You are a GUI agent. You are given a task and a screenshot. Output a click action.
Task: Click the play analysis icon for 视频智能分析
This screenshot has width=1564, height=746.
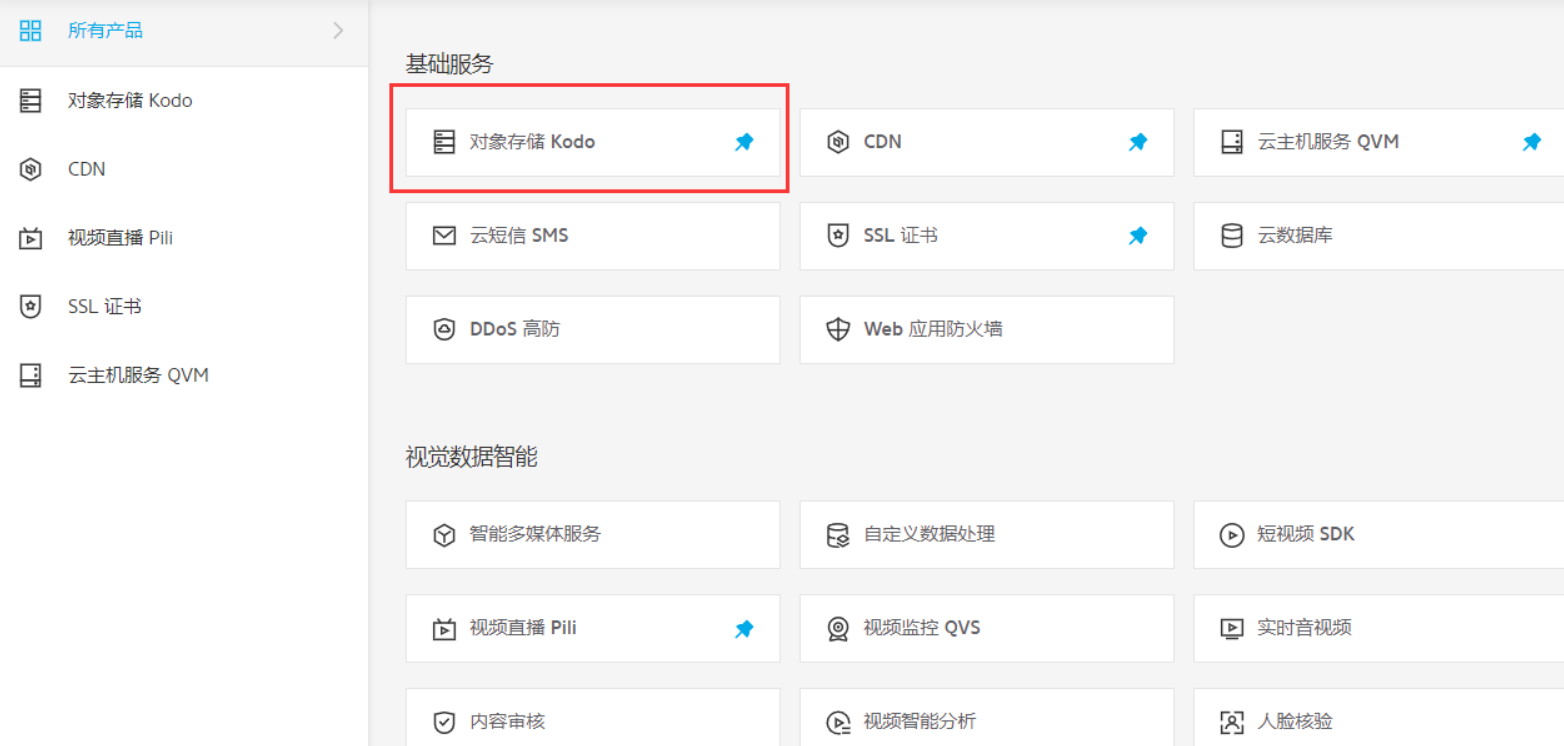[x=838, y=722]
